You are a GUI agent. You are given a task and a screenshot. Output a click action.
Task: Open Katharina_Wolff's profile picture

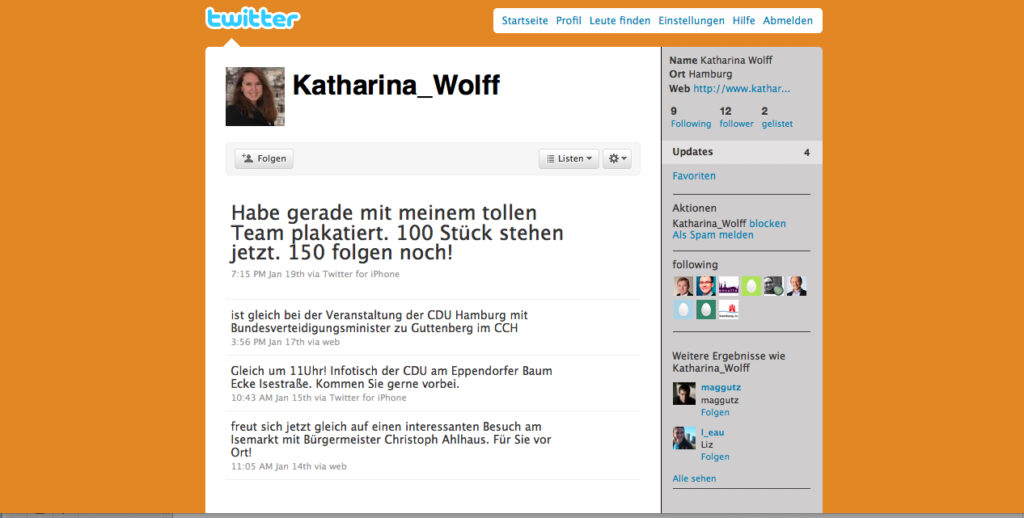click(255, 96)
